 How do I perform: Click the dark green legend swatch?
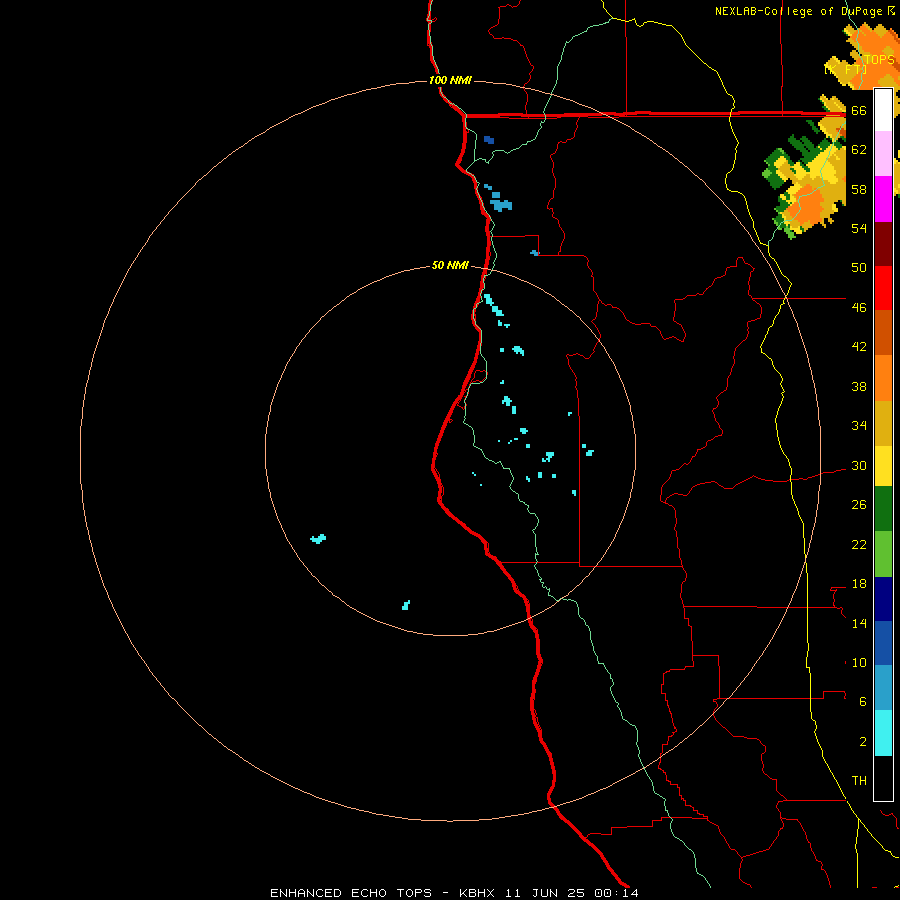coord(883,509)
